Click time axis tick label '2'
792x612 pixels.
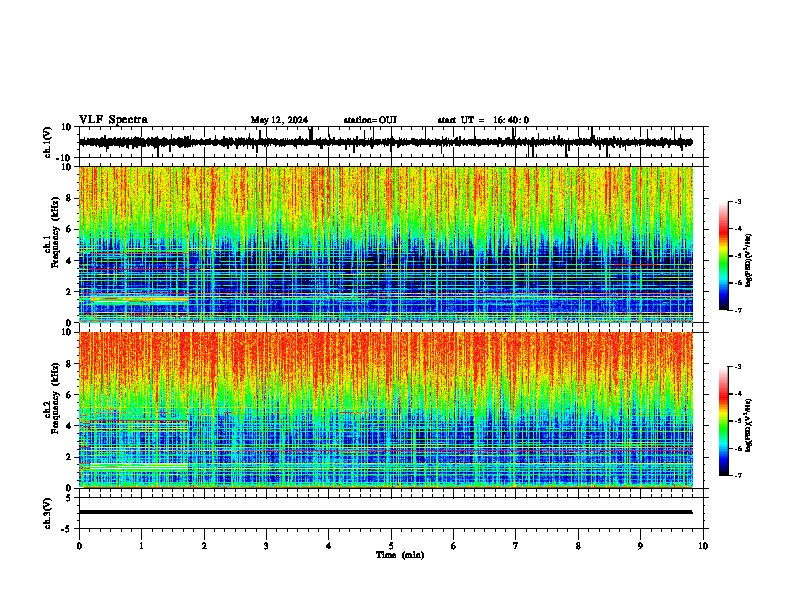[204, 546]
